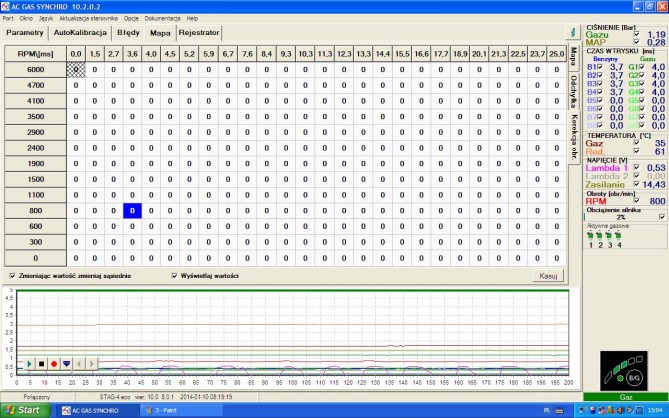Toggle the MAP pressure checkbox

pyautogui.click(x=637, y=42)
